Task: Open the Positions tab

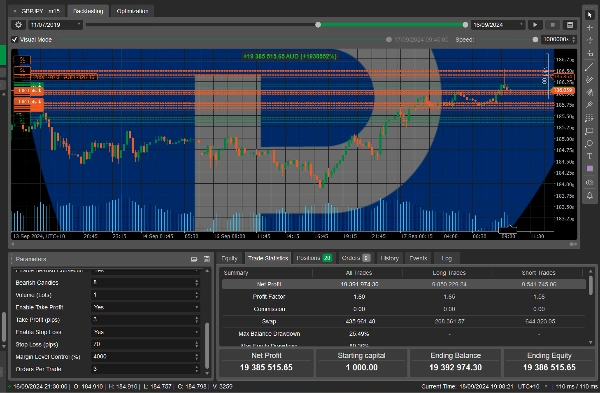Action: click(x=314, y=258)
